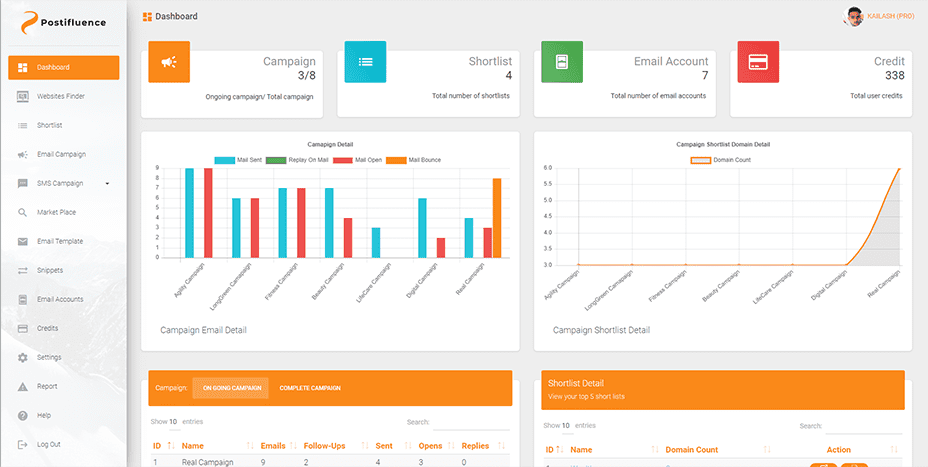The image size is (928, 467).
Task: Click the red Credit card icon
Action: click(757, 62)
